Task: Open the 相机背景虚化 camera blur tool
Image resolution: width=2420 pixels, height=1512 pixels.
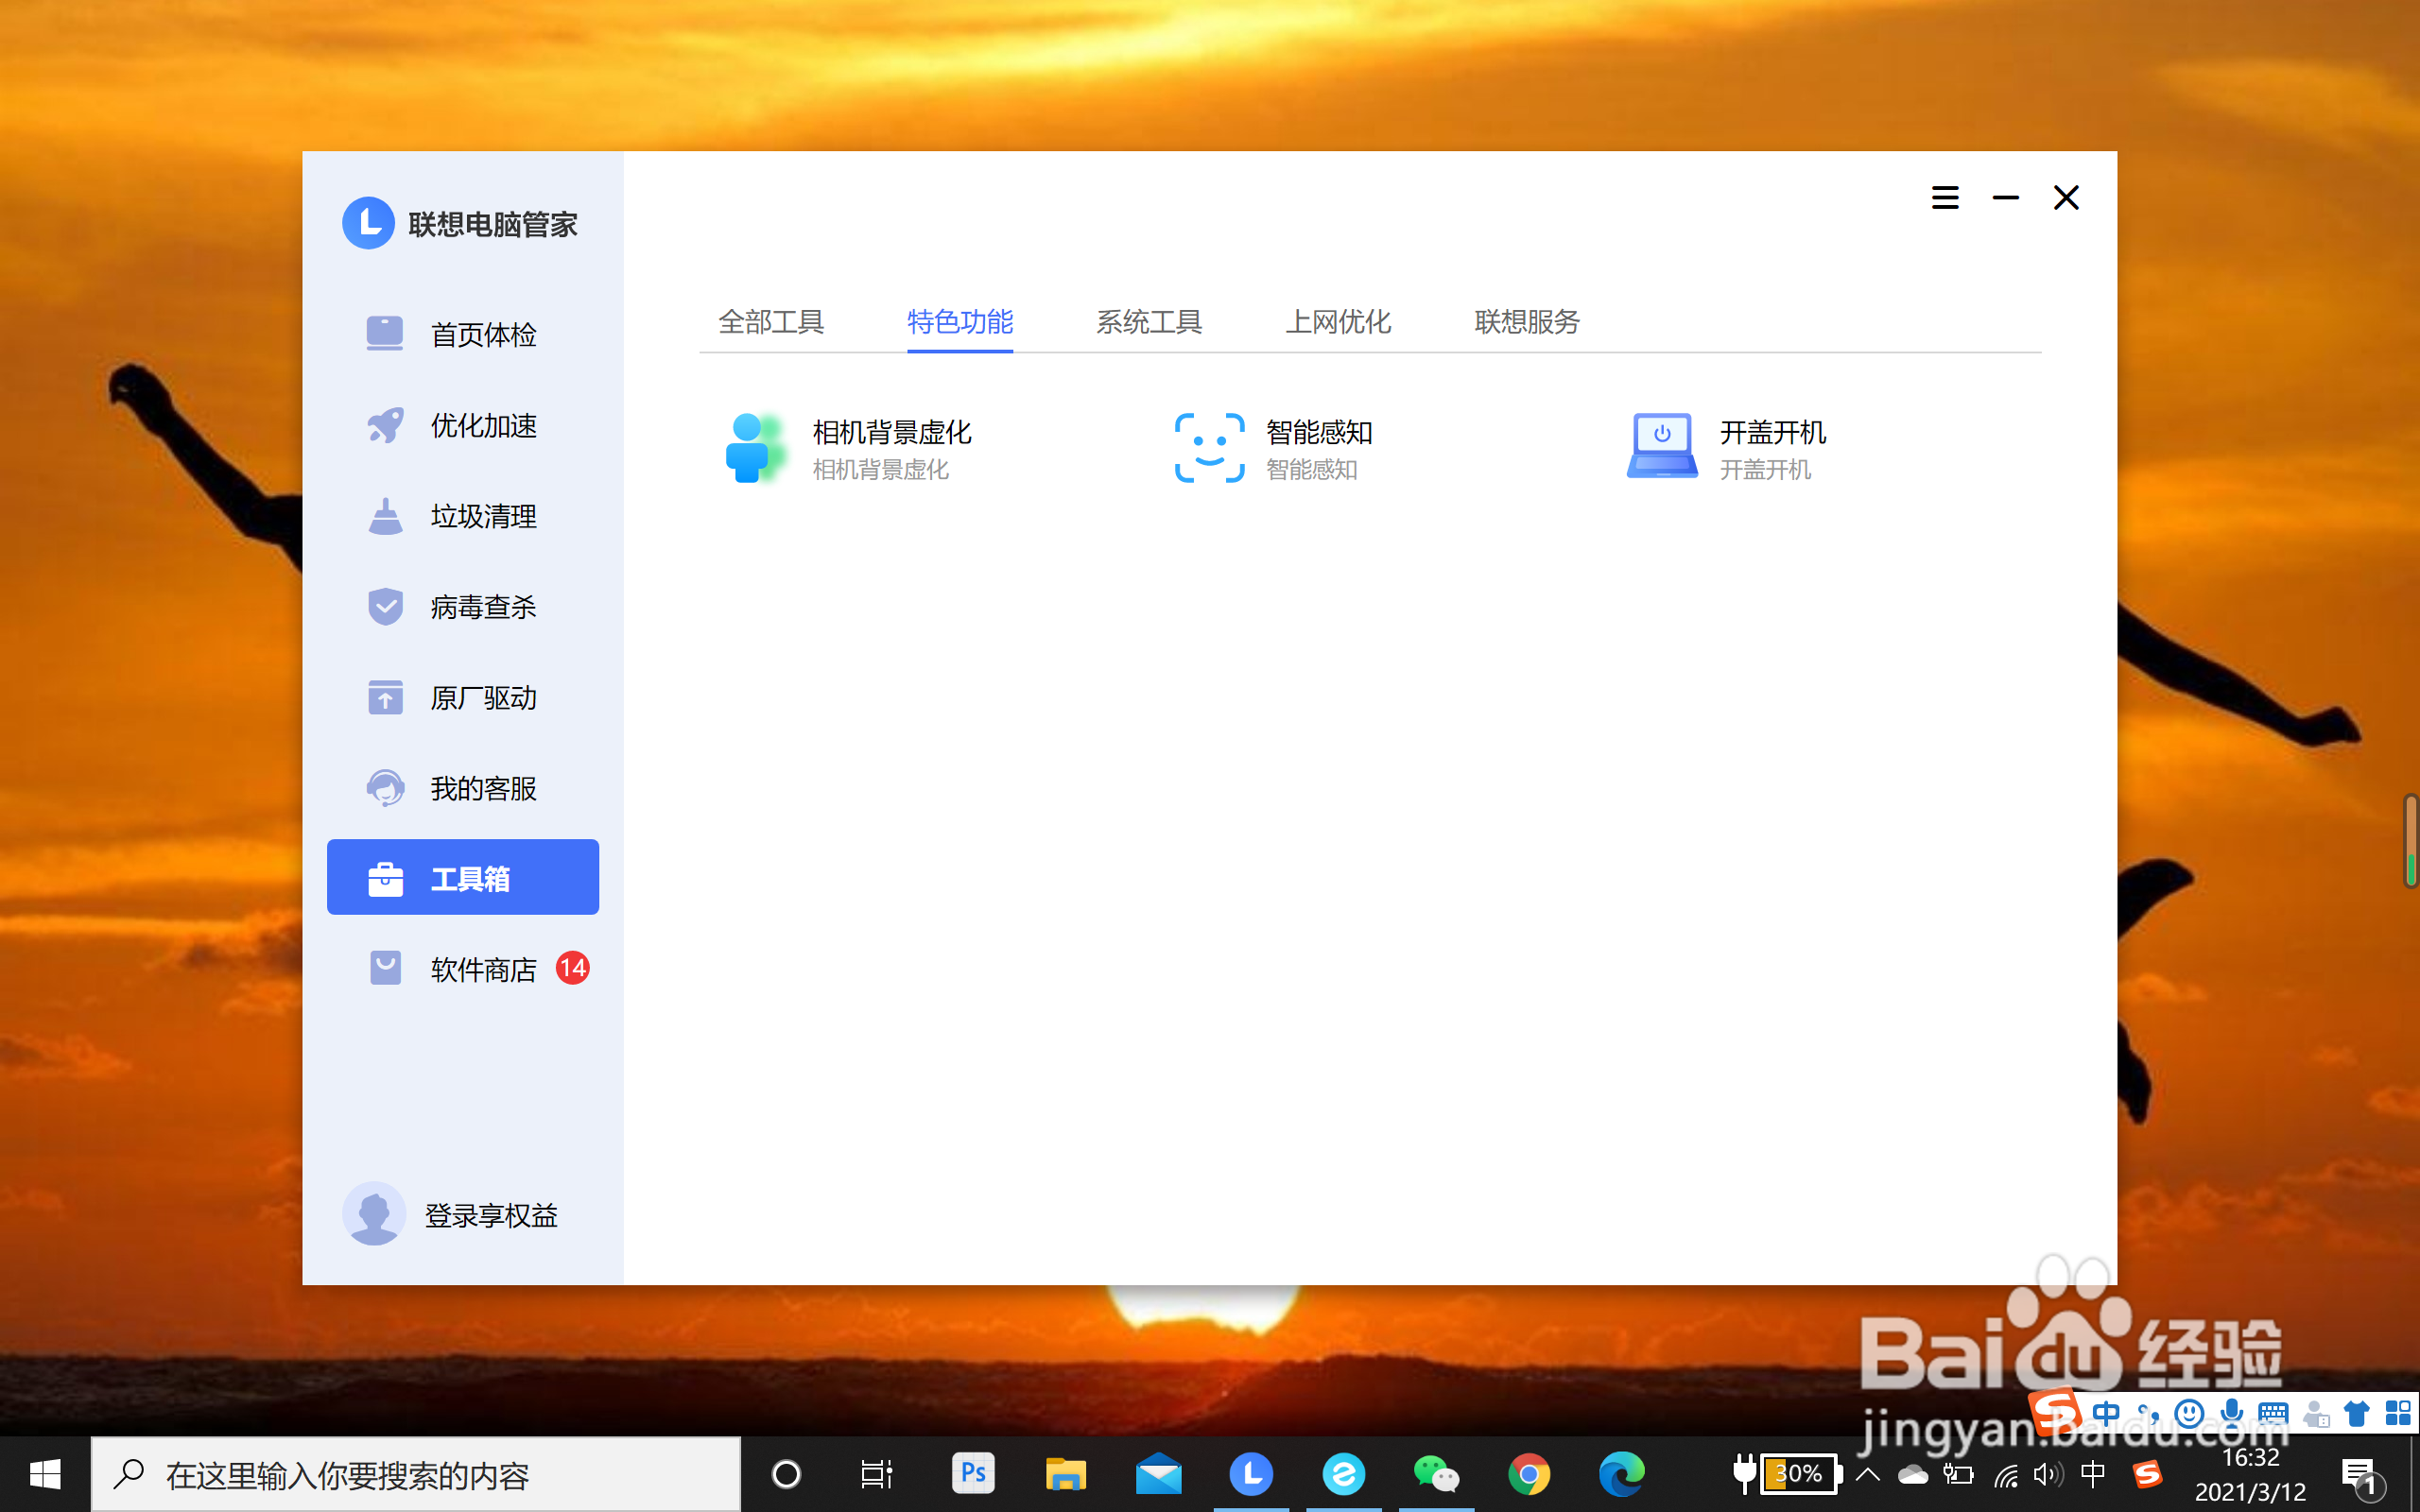Action: click(850, 448)
